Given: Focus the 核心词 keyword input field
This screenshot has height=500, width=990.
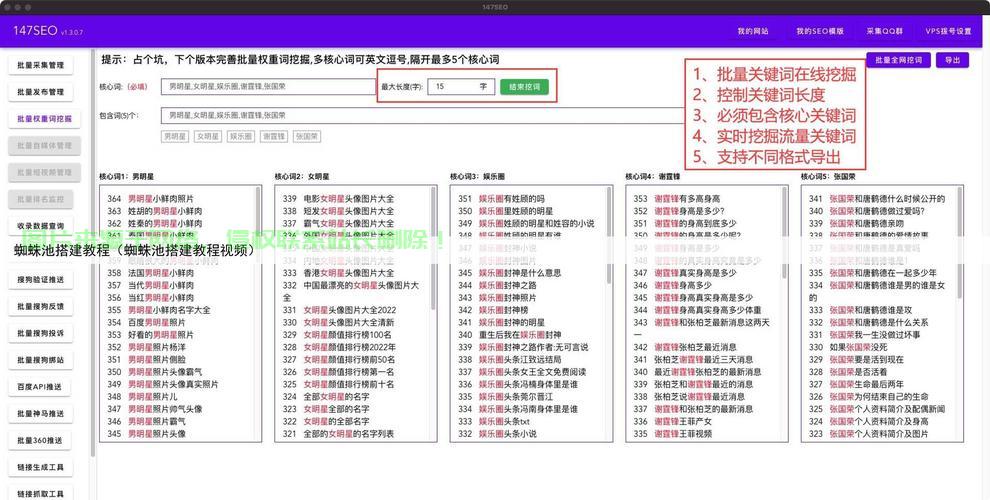Looking at the screenshot, I should pyautogui.click(x=268, y=87).
